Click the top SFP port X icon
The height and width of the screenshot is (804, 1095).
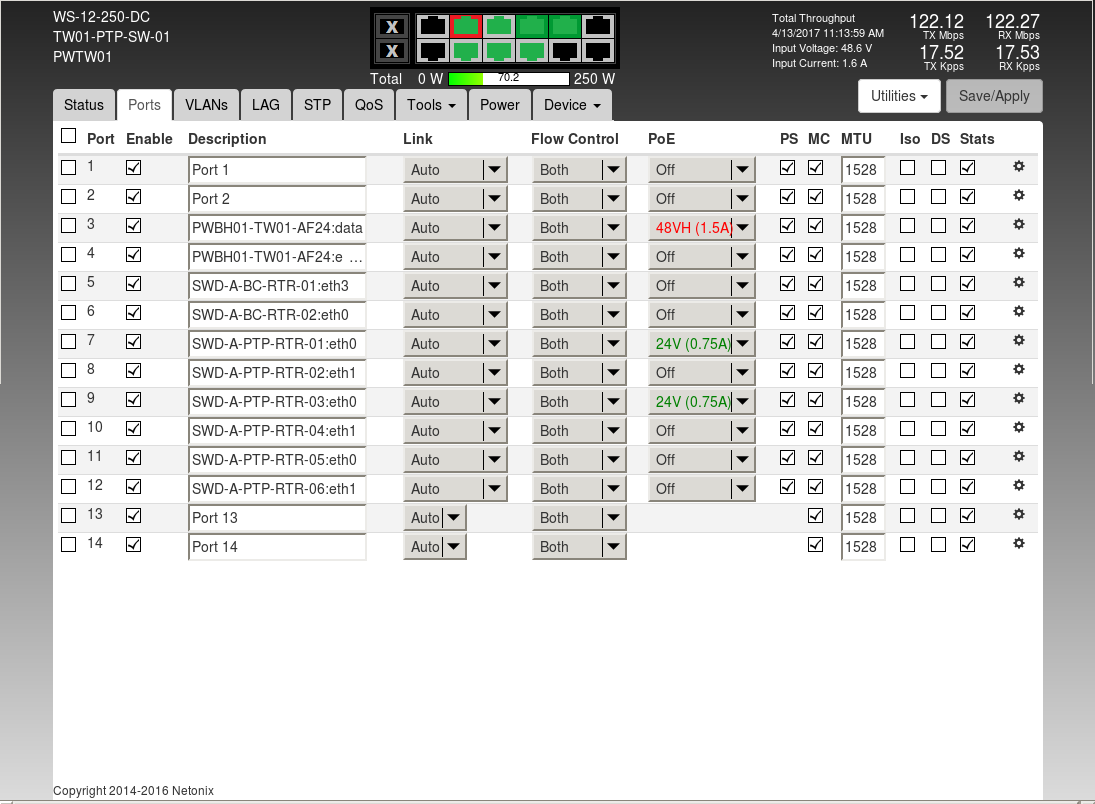[x=392, y=27]
